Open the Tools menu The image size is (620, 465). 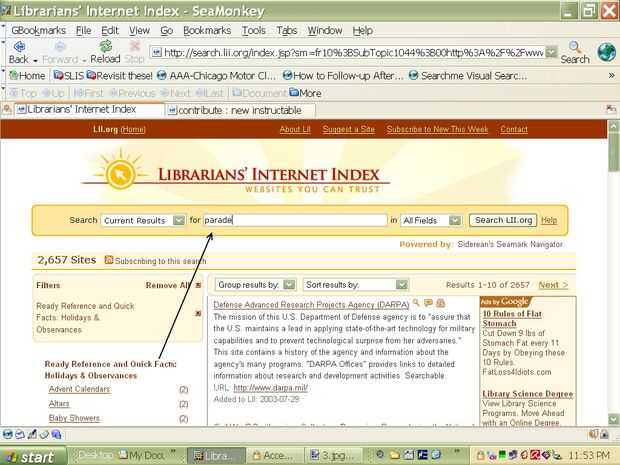click(253, 30)
